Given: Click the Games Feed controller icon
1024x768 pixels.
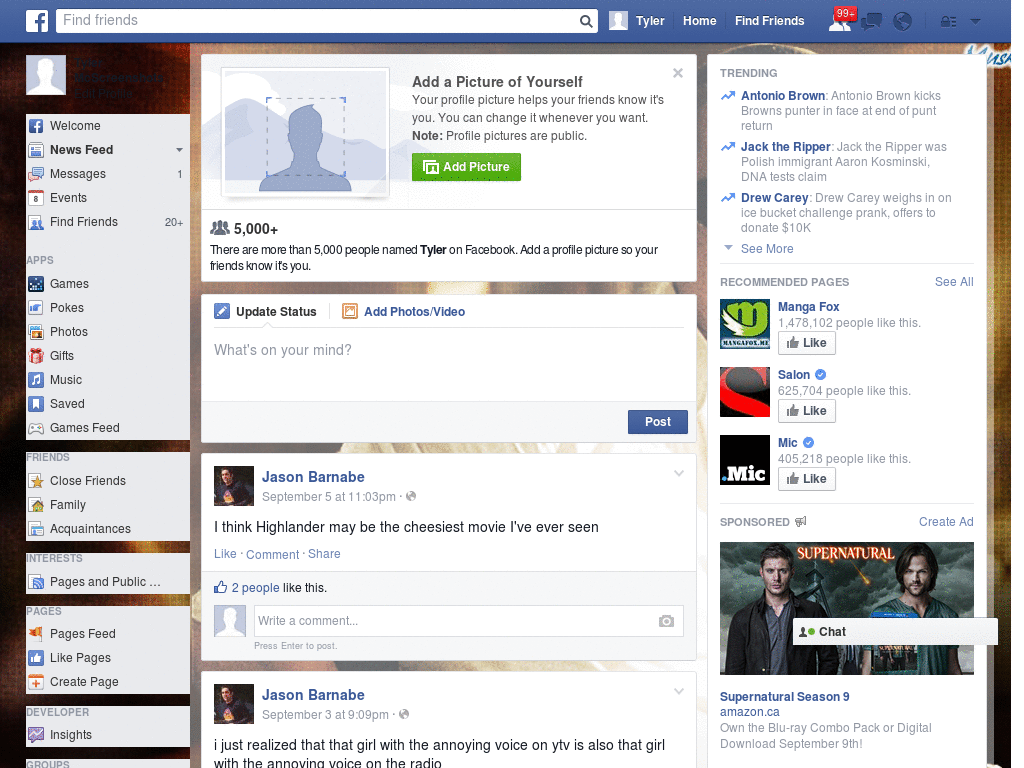Looking at the screenshot, I should tap(36, 428).
